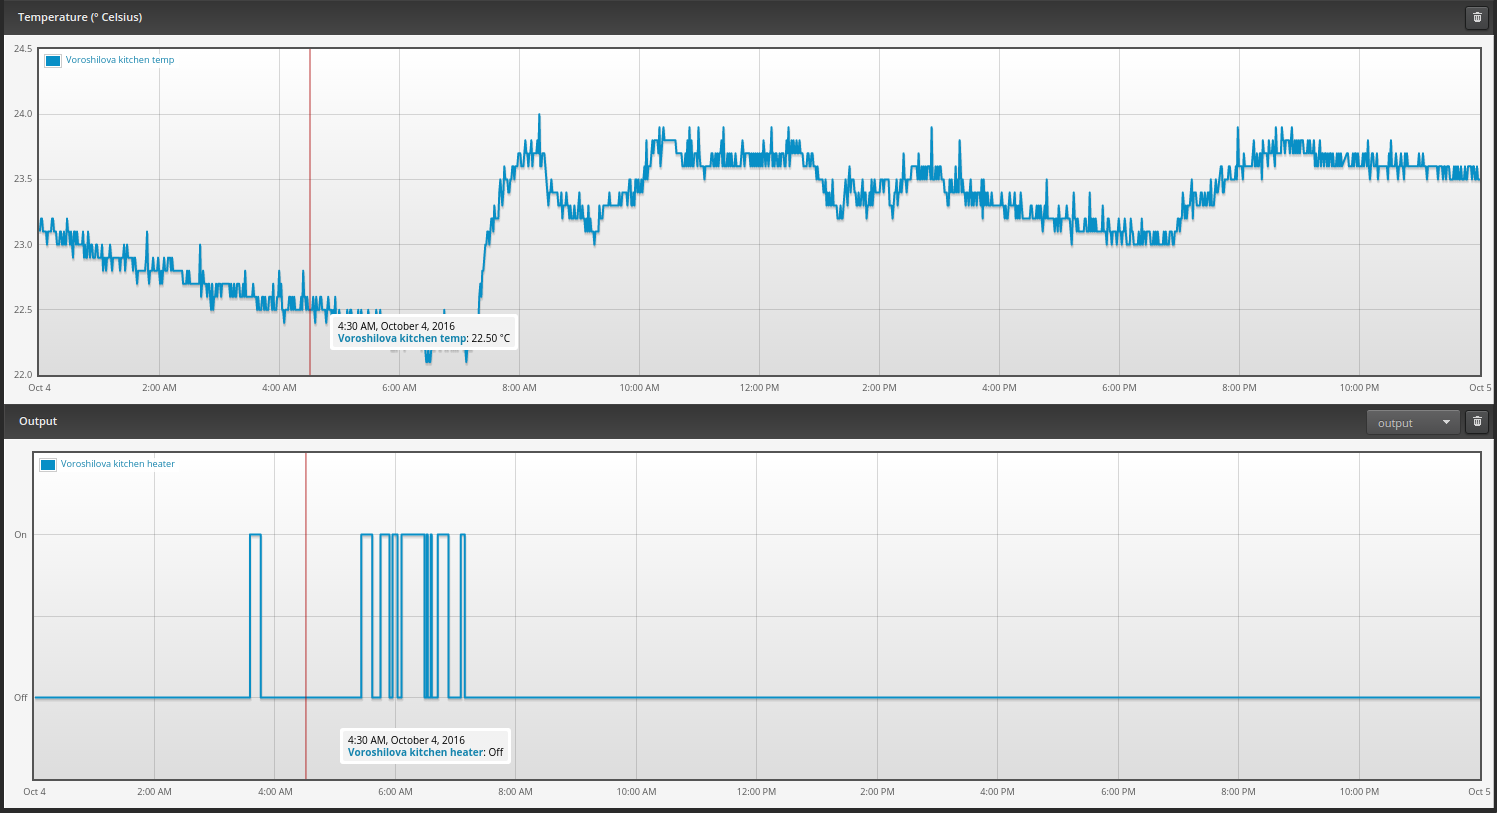
Task: Click the heater tooltip showing Off
Action: [426, 746]
